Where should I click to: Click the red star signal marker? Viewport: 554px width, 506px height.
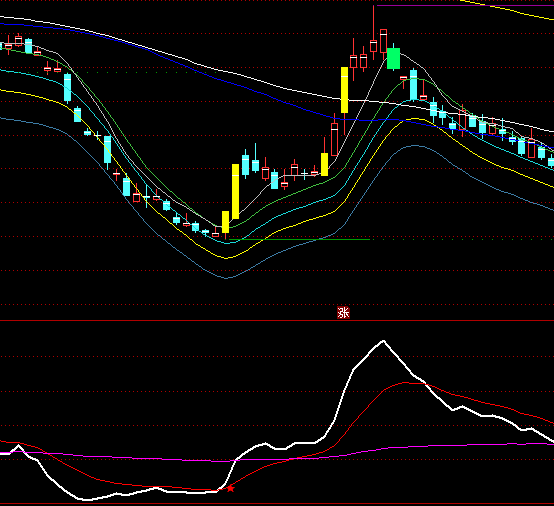point(230,489)
